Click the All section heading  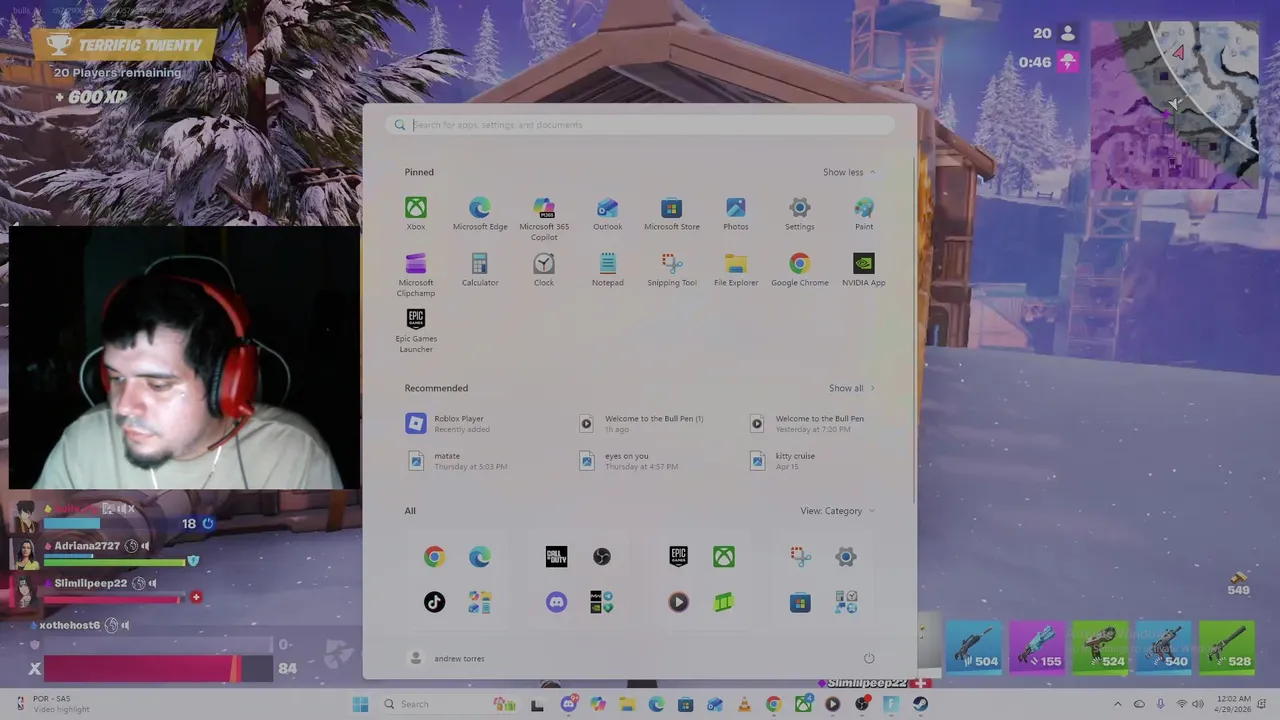point(410,511)
